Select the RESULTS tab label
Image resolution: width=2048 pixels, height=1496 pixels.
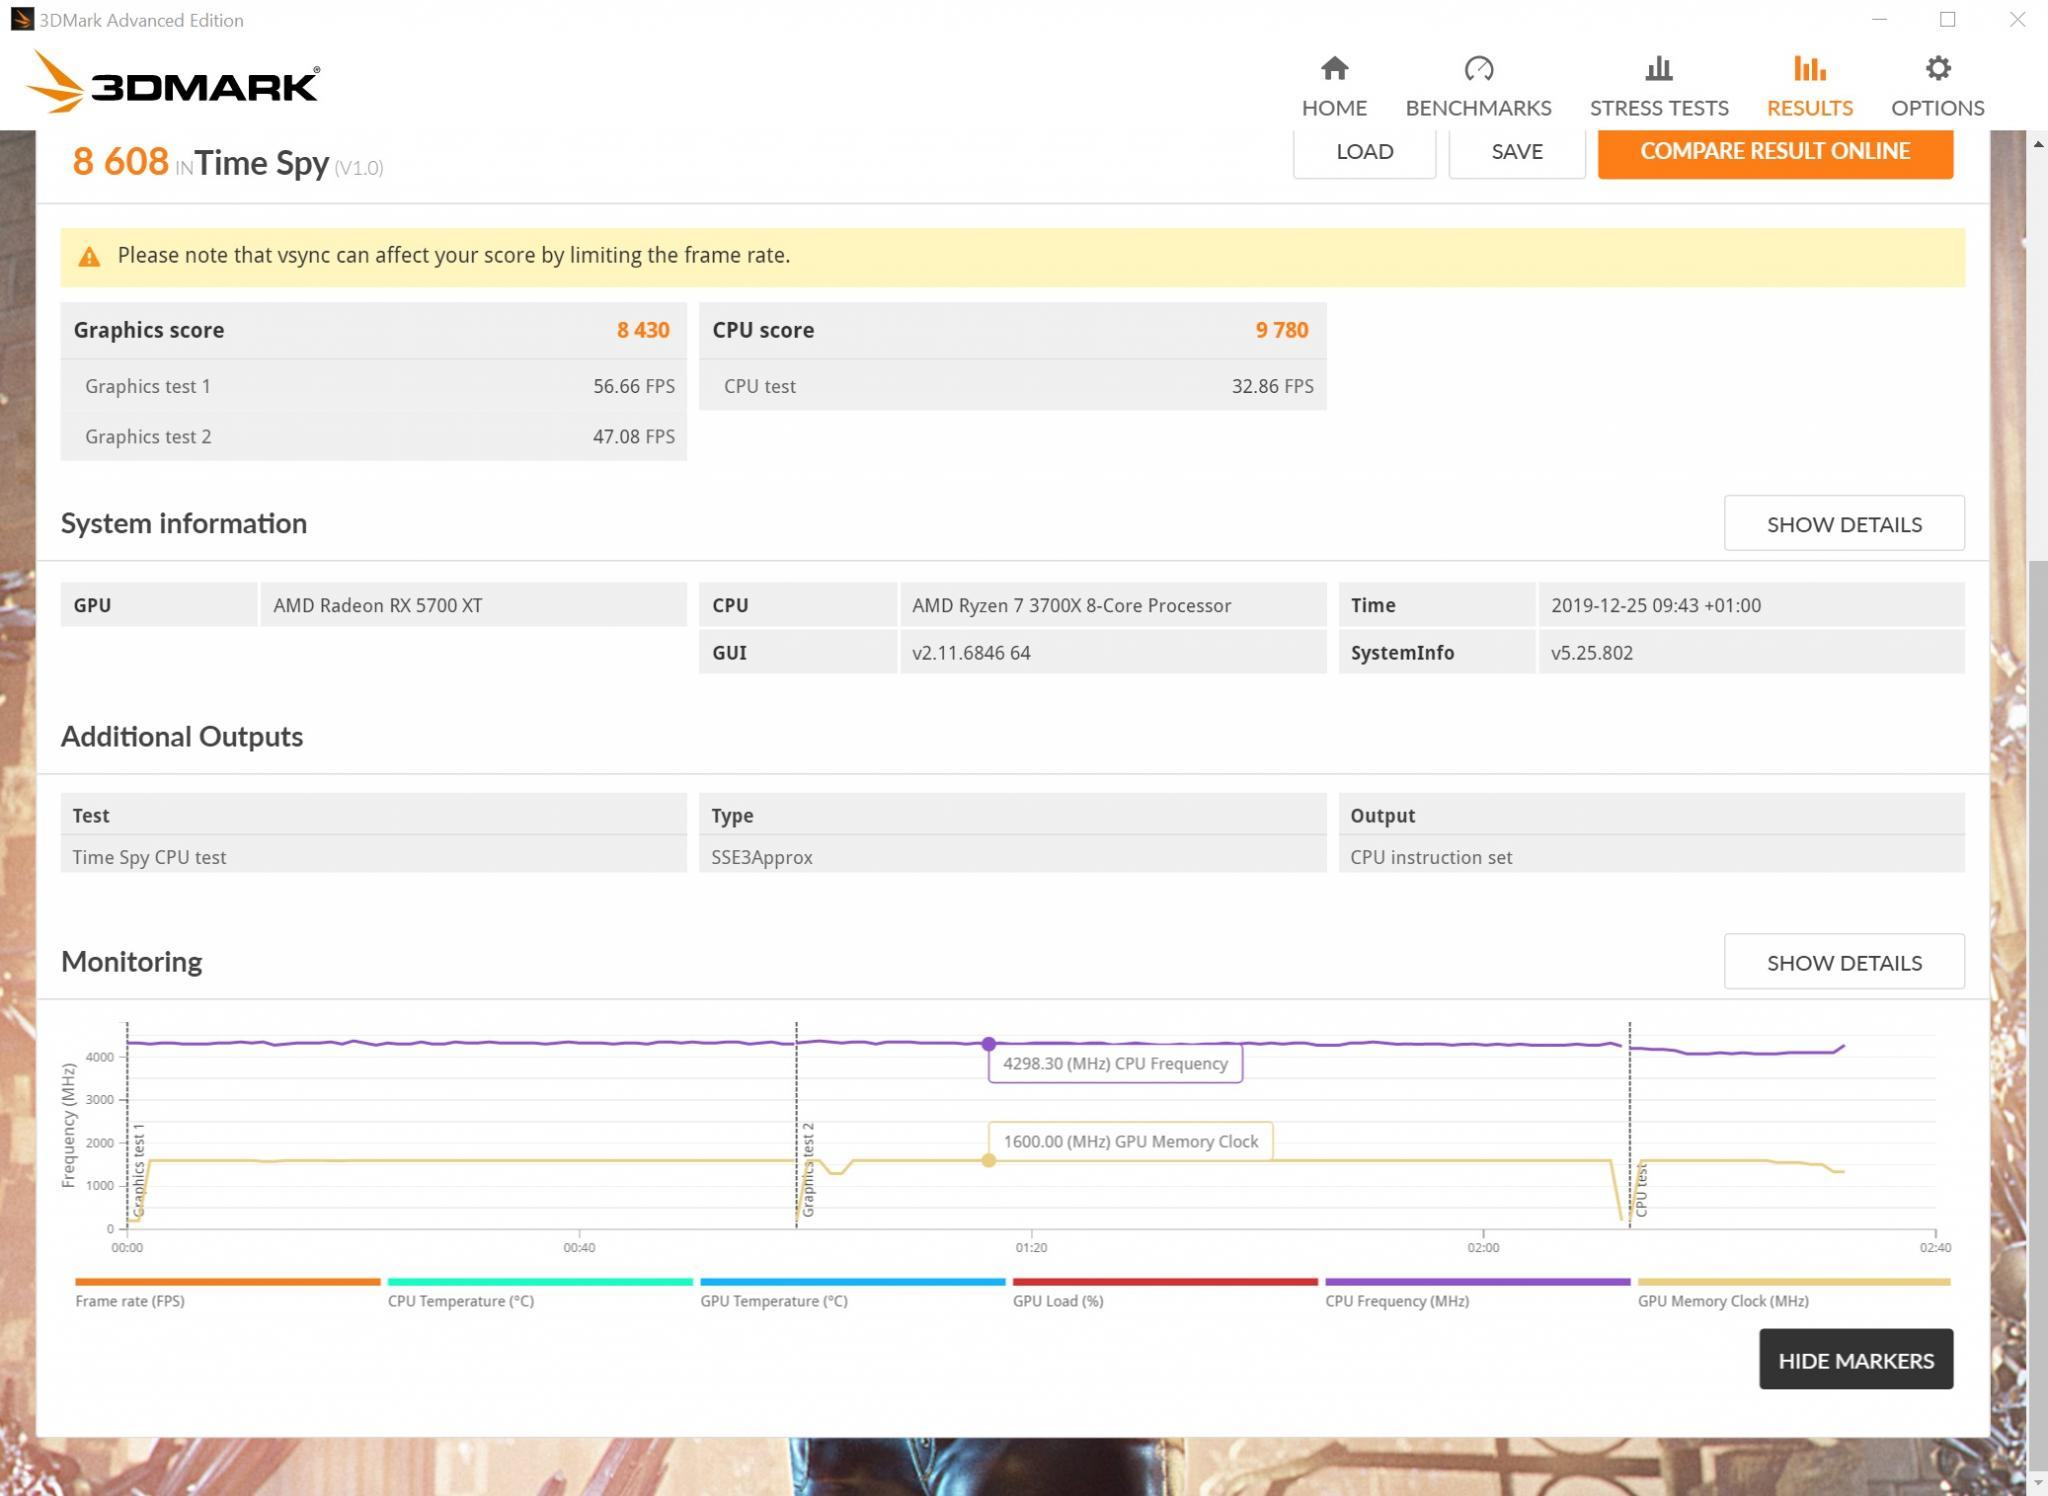[1809, 108]
